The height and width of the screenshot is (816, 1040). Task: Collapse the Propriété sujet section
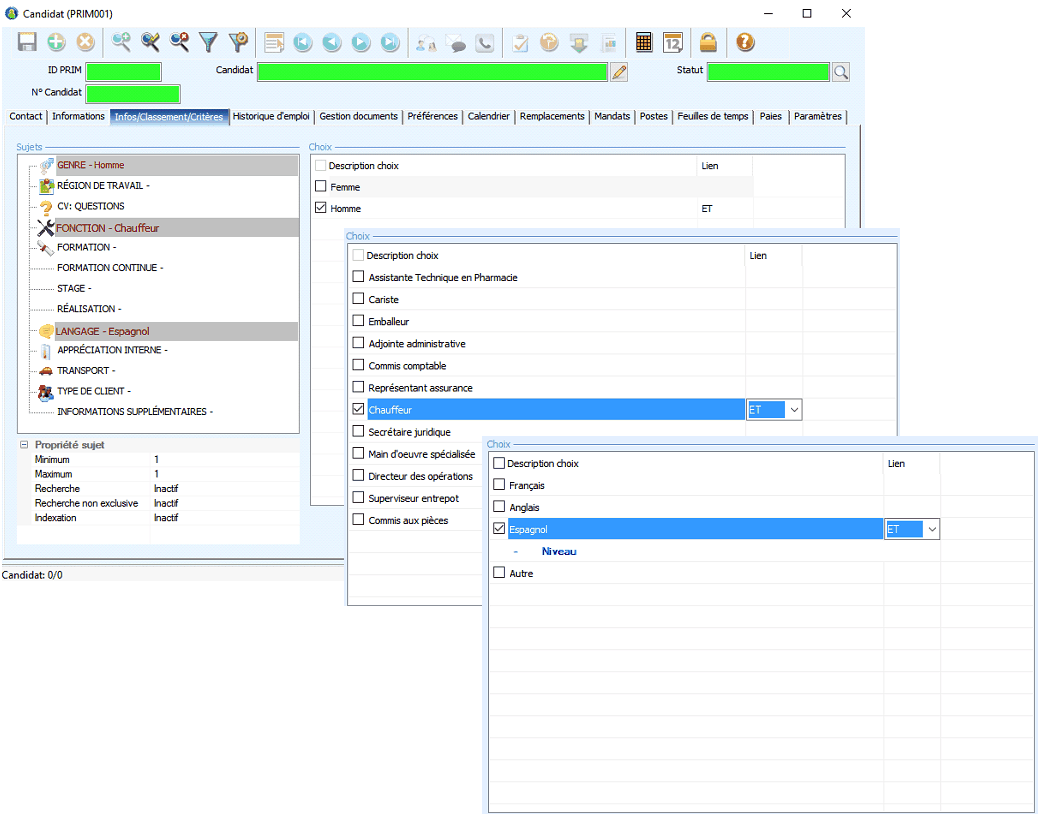coord(24,444)
